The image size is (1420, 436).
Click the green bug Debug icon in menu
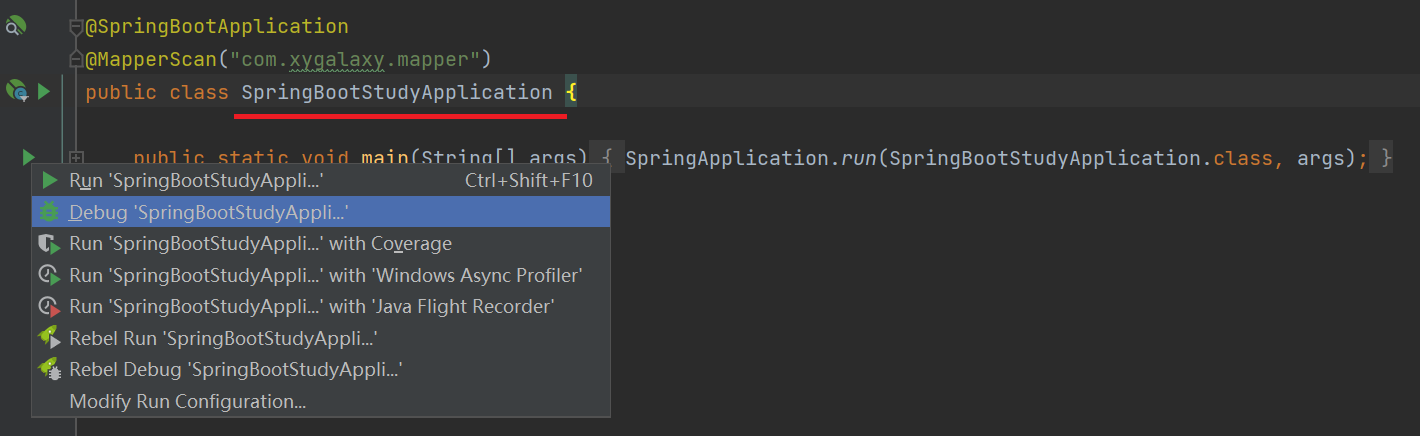pos(49,212)
